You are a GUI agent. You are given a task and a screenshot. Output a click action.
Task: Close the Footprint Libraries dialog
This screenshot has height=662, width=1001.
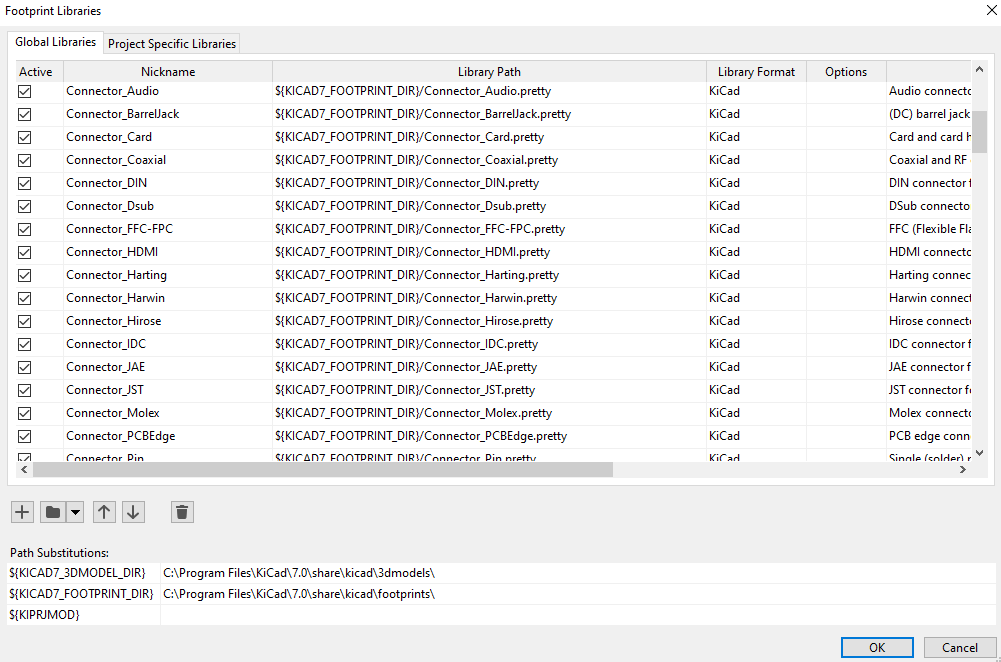(991, 10)
